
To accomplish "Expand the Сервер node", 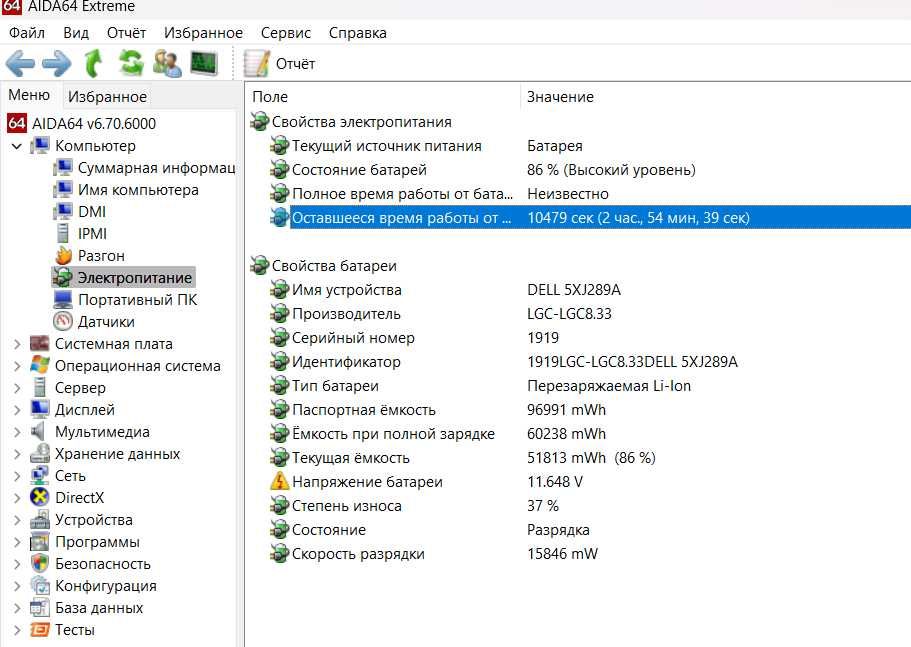I will tap(17, 388).
